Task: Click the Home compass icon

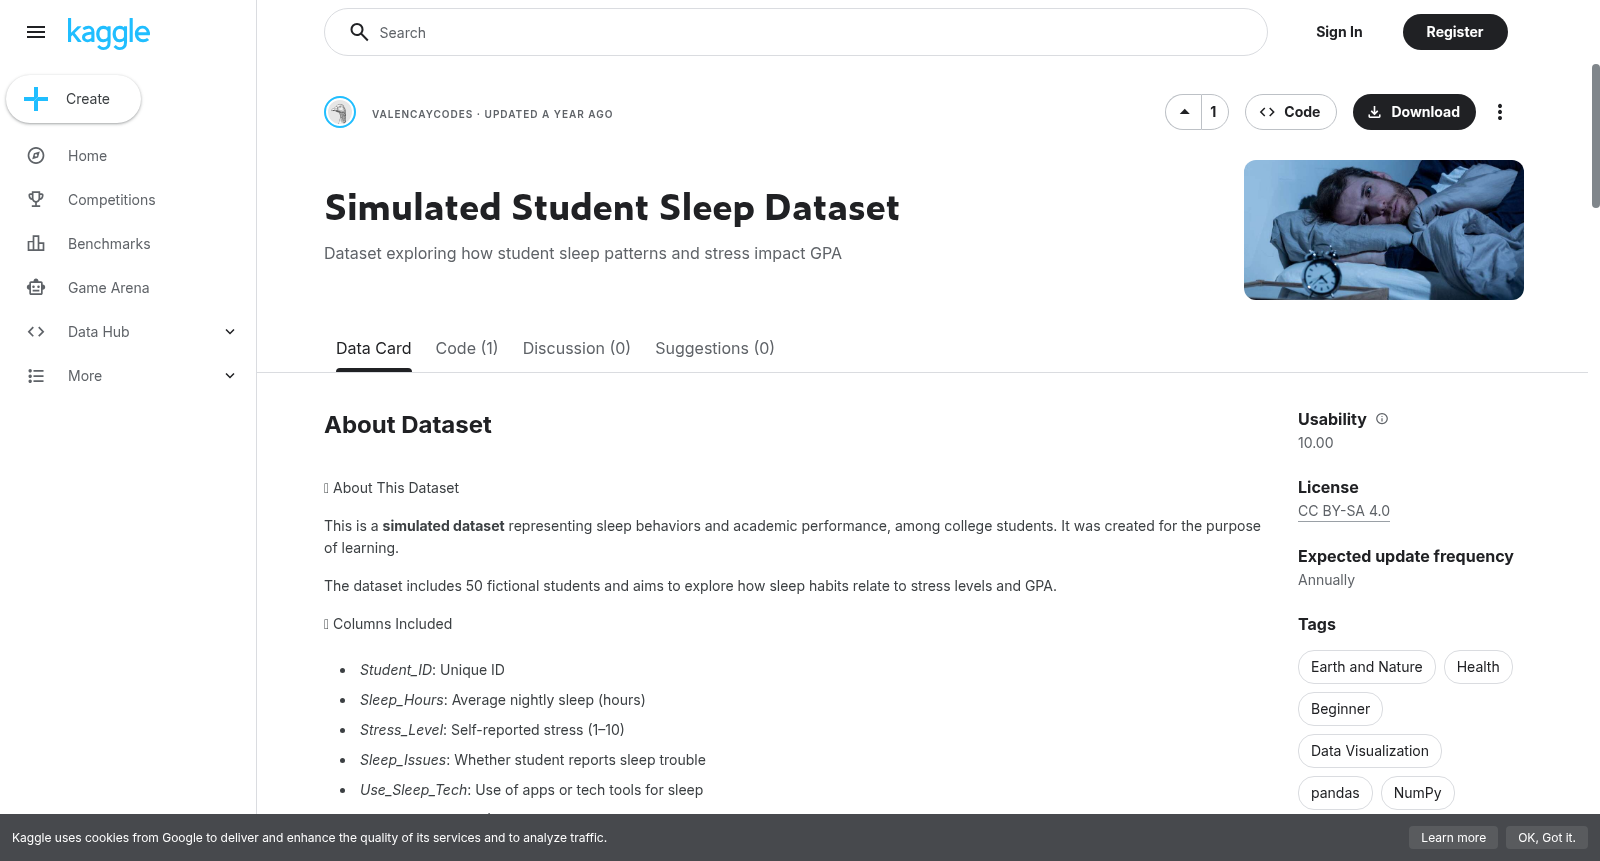Action: pyautogui.click(x=36, y=156)
